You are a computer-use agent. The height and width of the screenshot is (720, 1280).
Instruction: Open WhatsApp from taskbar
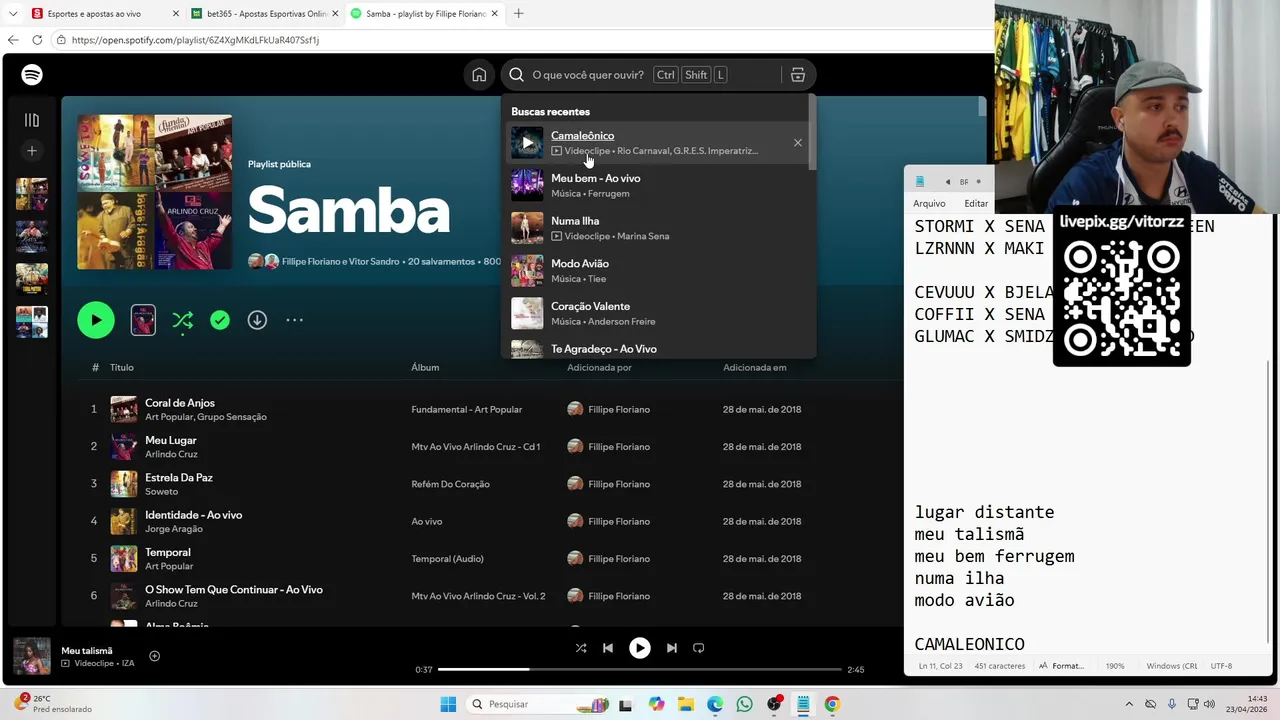(744, 704)
